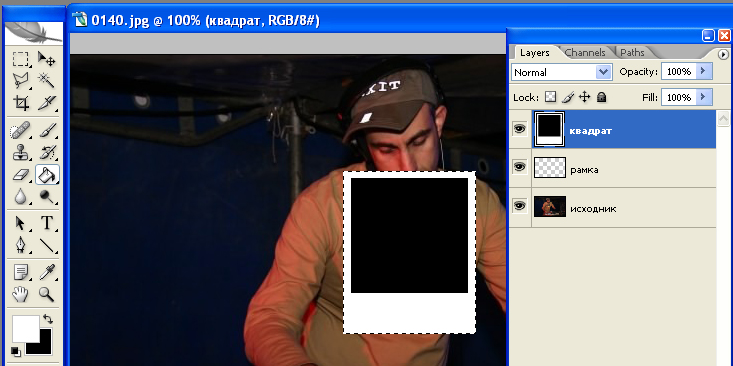Screen dimensions: 733x366
Task: Open the Normal blend mode dropdown
Action: click(x=561, y=72)
